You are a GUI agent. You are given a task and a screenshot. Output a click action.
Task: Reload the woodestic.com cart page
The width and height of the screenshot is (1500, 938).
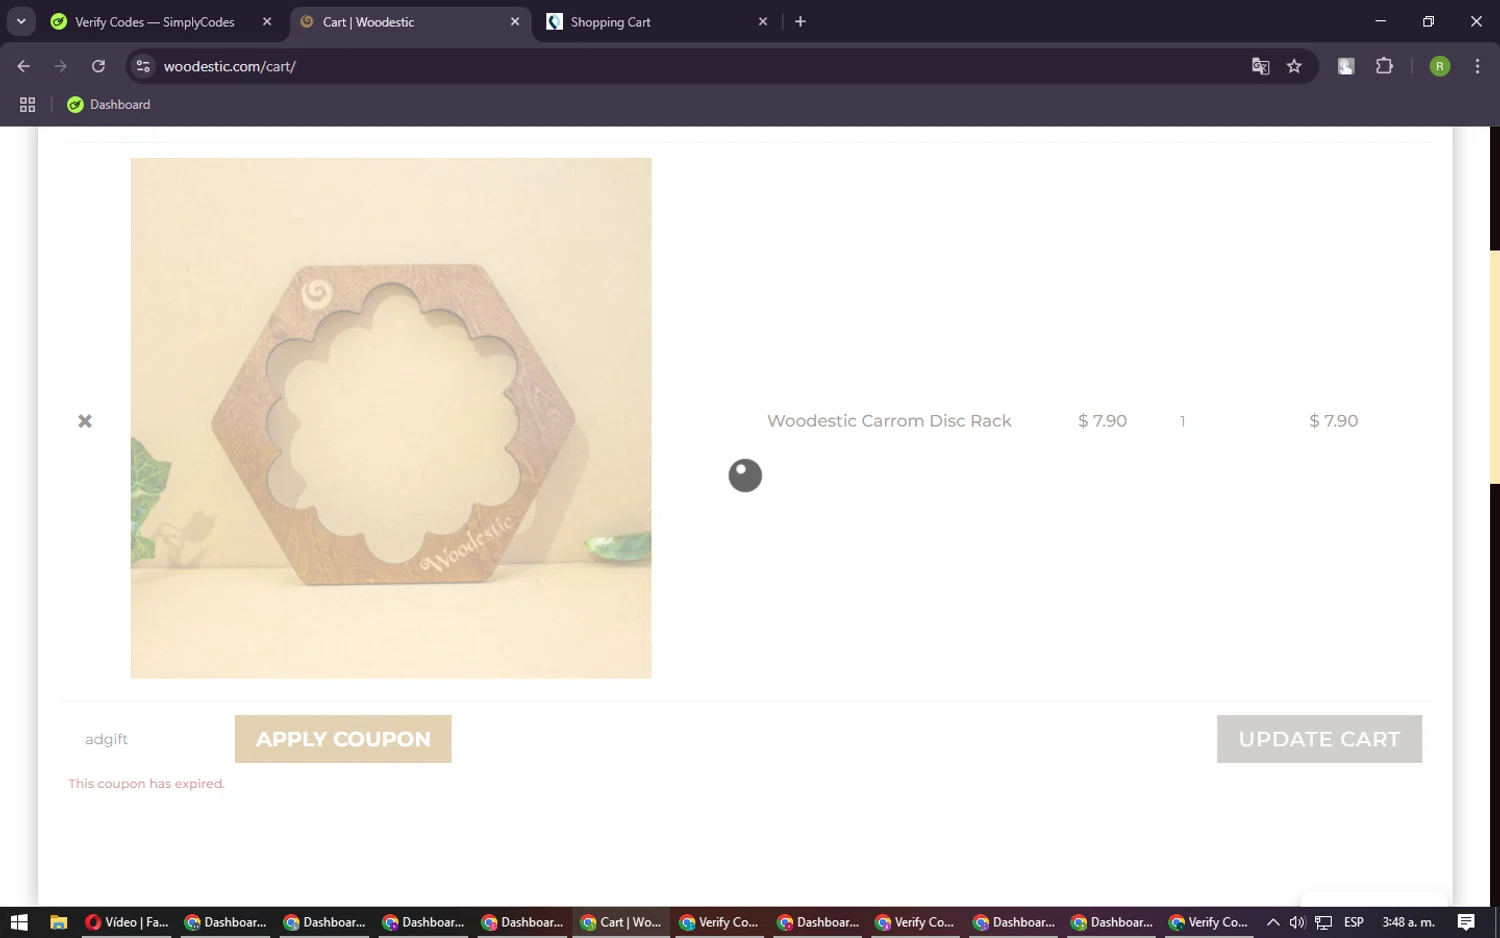pyautogui.click(x=98, y=66)
